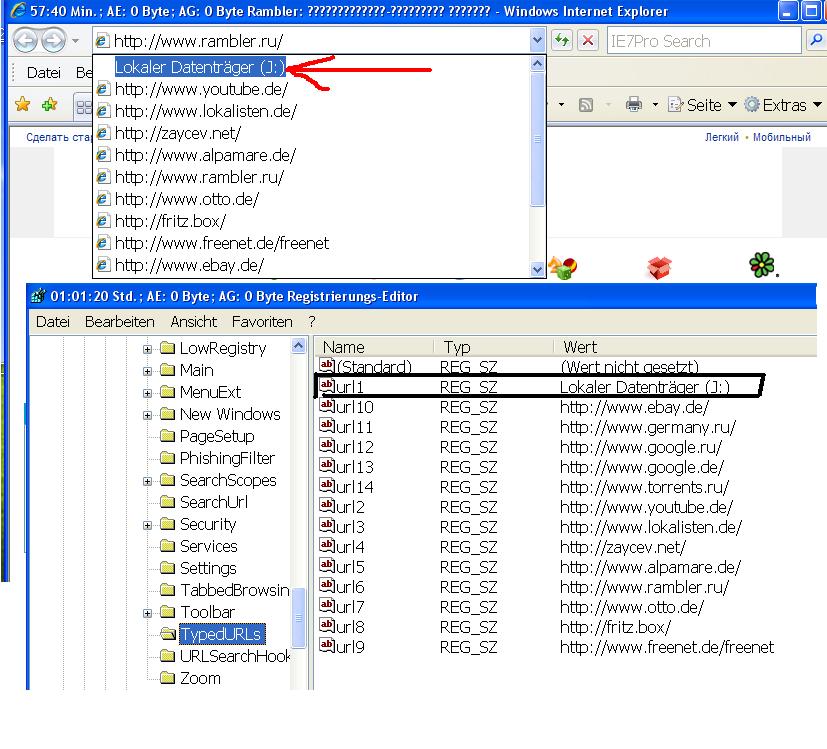The height and width of the screenshot is (749, 827).
Task: Click the Add to Favorites star-plus icon
Action: click(x=48, y=105)
